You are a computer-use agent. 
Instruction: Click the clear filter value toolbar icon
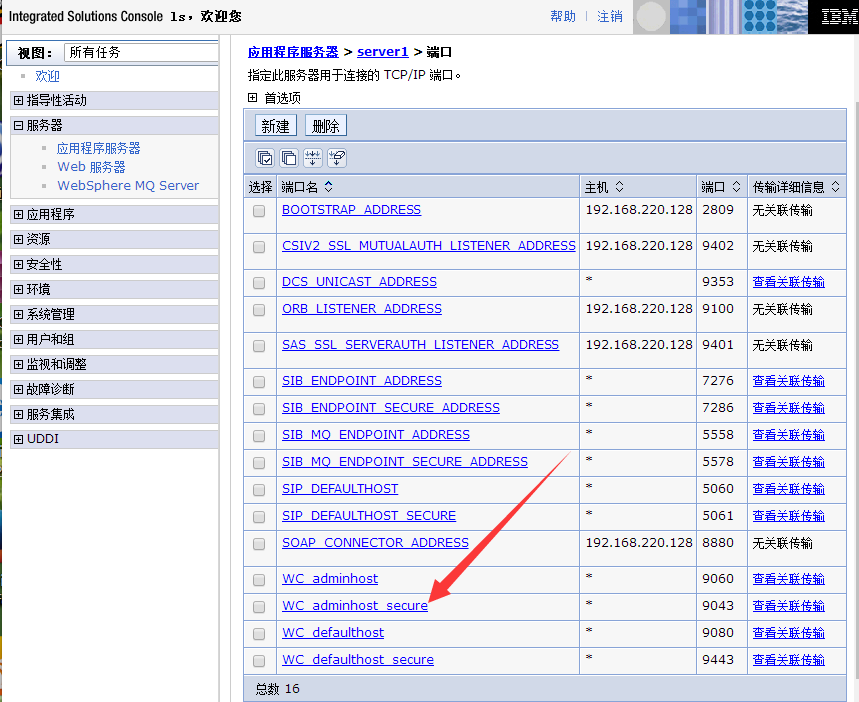tap(337, 158)
